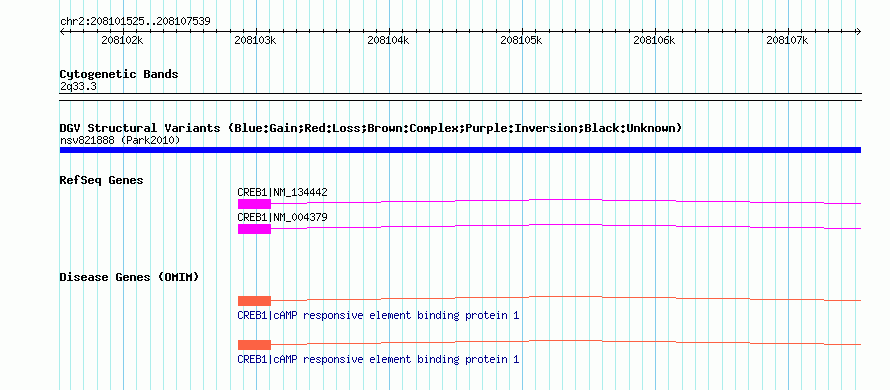
Task: Click the chr2:208101525..208107539 region label
Action: pos(135,22)
